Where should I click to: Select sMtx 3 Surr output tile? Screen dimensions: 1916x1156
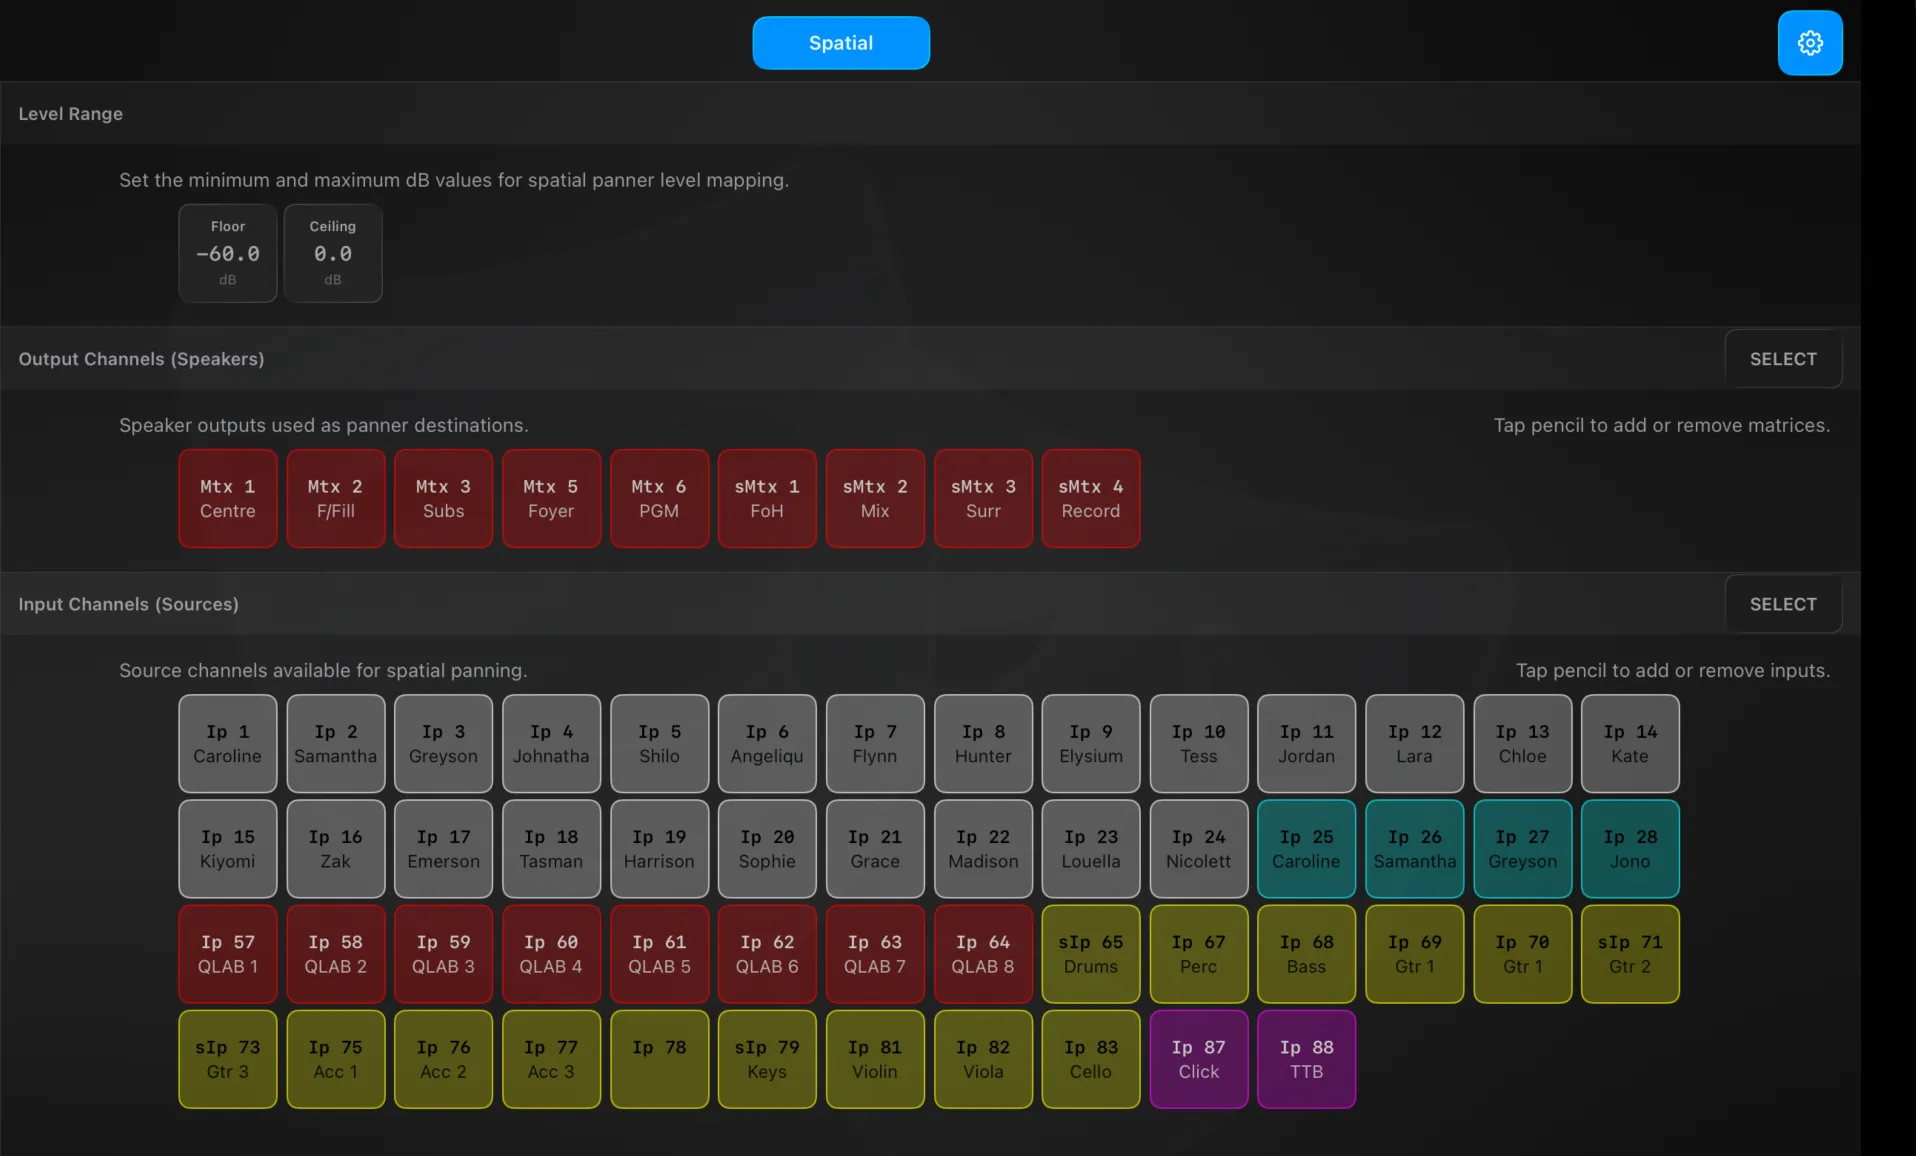[983, 498]
